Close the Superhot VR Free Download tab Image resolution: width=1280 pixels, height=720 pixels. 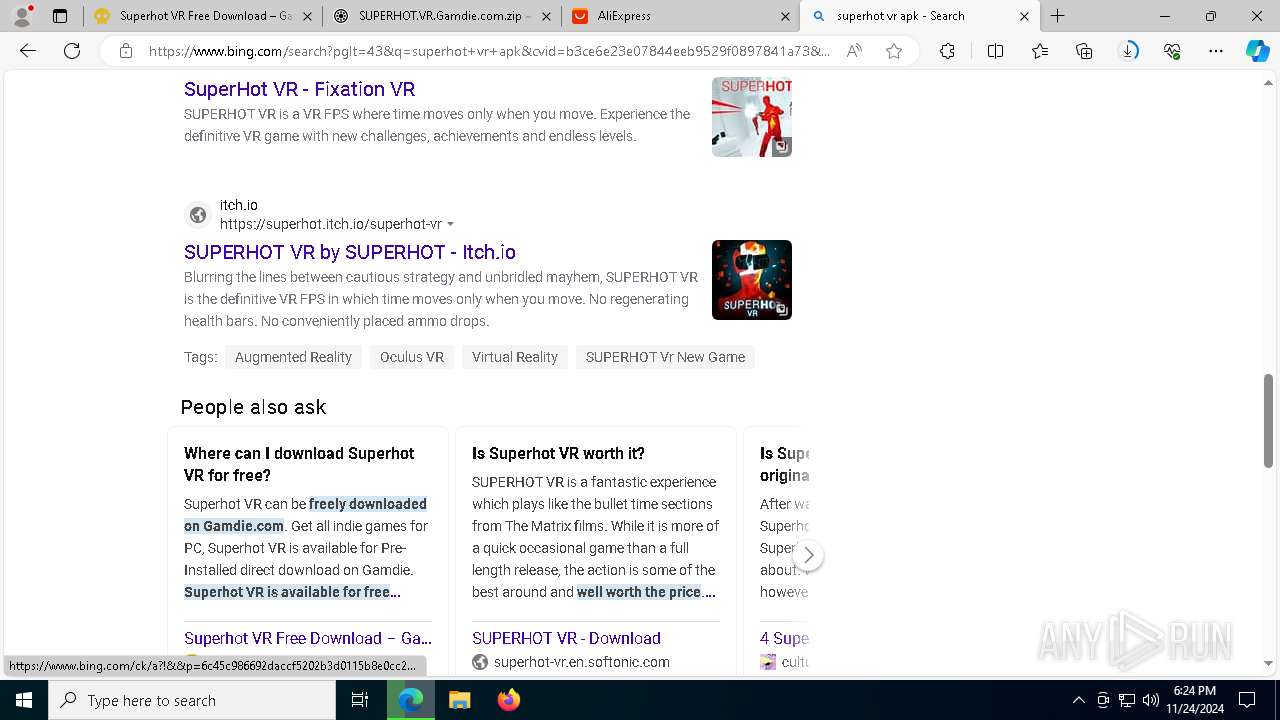pos(307,16)
